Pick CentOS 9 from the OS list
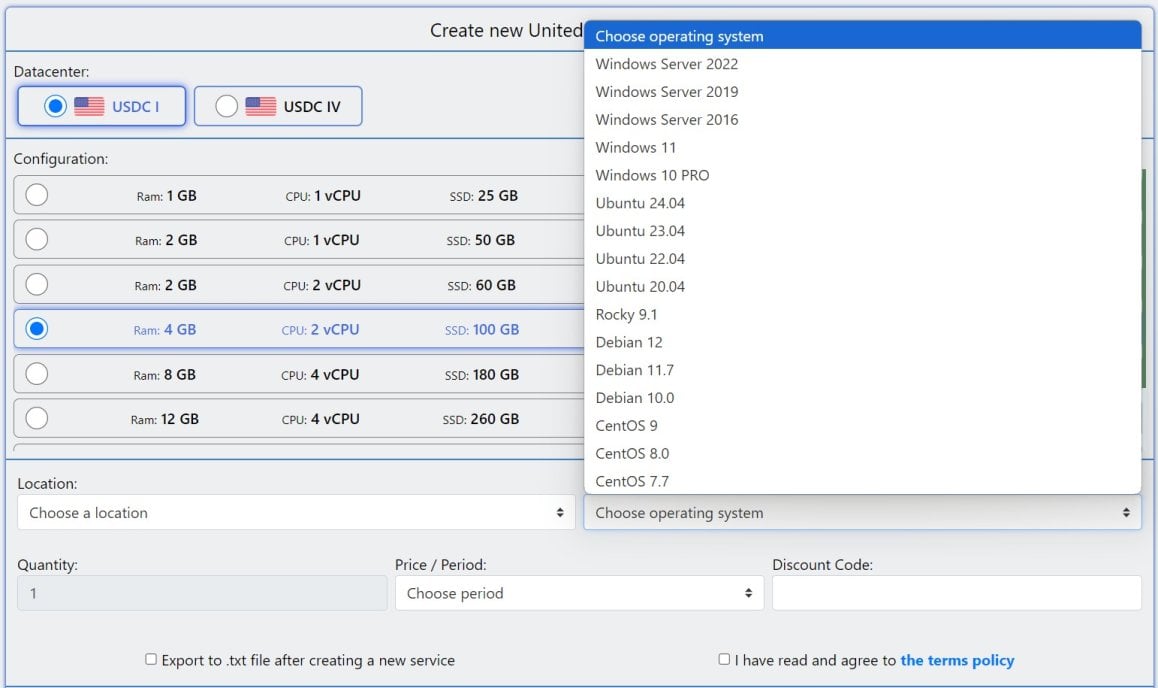 pos(863,425)
